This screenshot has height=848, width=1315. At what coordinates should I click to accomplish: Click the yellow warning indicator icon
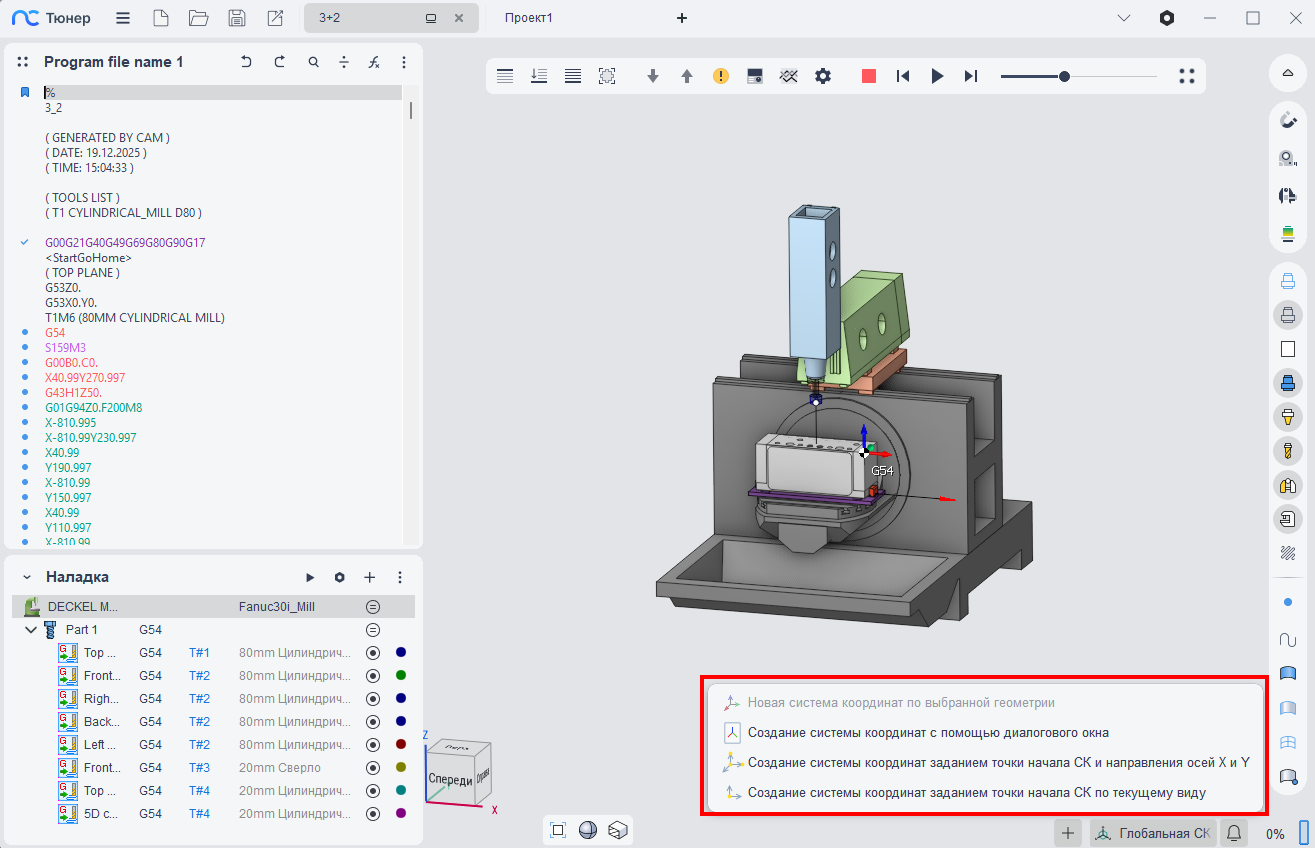(720, 76)
